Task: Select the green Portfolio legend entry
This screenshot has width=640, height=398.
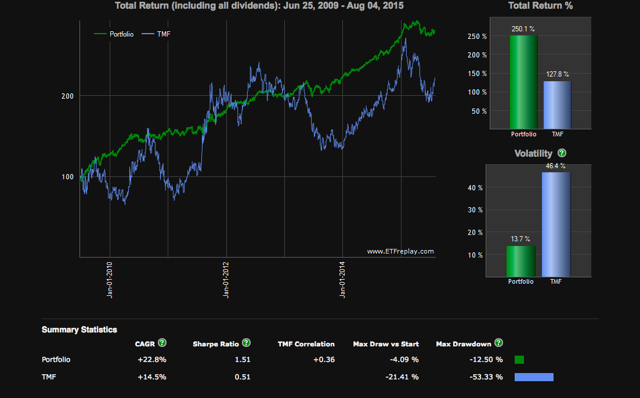Action: tap(114, 34)
